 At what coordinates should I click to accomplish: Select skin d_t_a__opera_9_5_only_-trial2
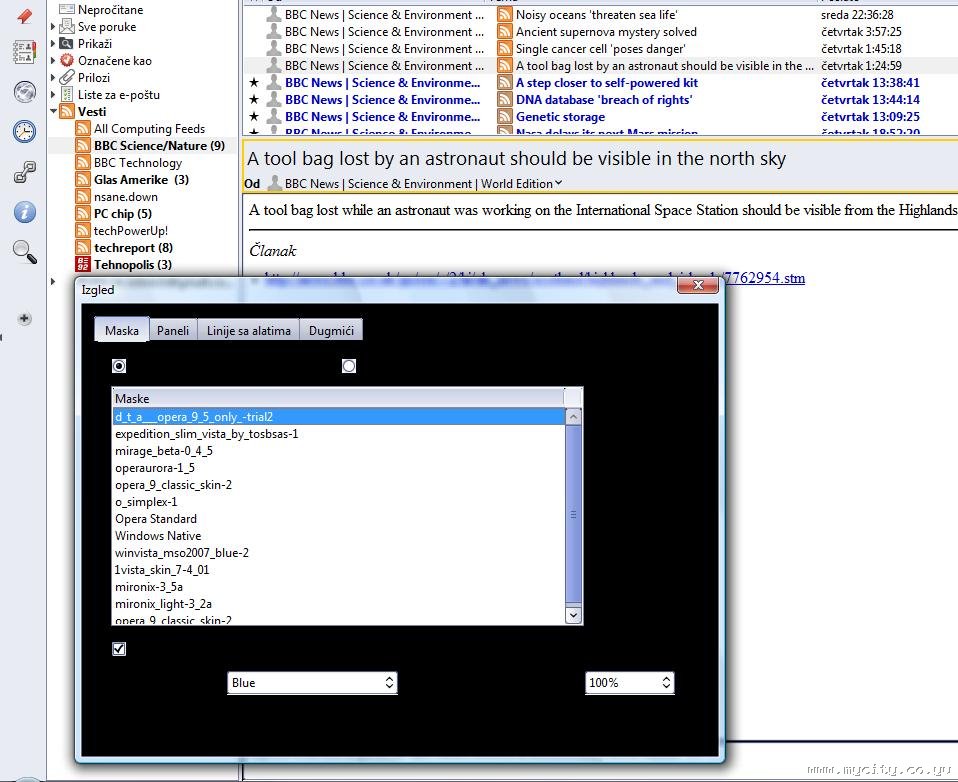[339, 417]
